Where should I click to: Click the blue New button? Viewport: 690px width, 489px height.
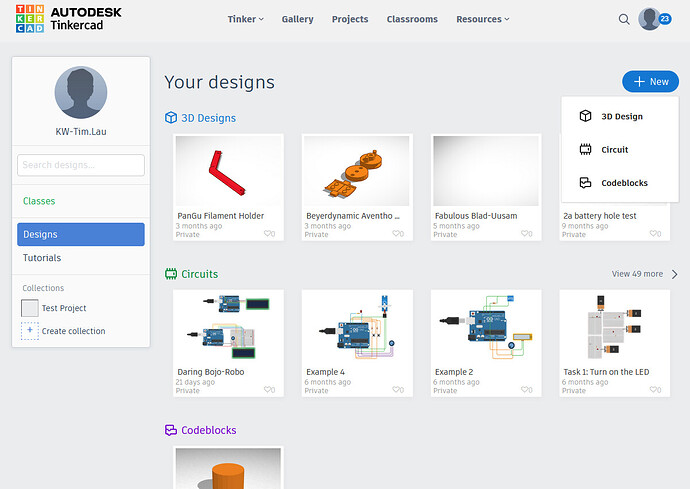point(650,81)
